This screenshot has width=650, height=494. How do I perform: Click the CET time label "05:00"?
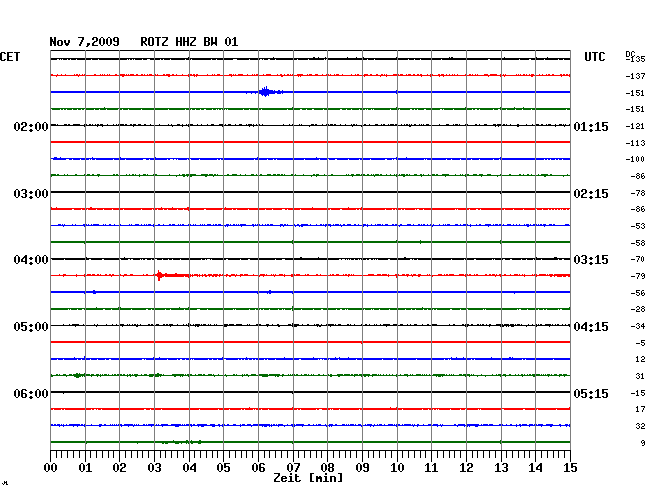tap(31, 327)
